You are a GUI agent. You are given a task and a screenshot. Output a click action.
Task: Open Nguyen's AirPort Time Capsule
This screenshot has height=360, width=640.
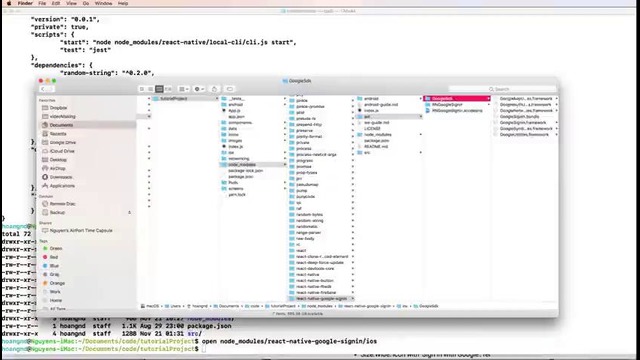(77, 231)
